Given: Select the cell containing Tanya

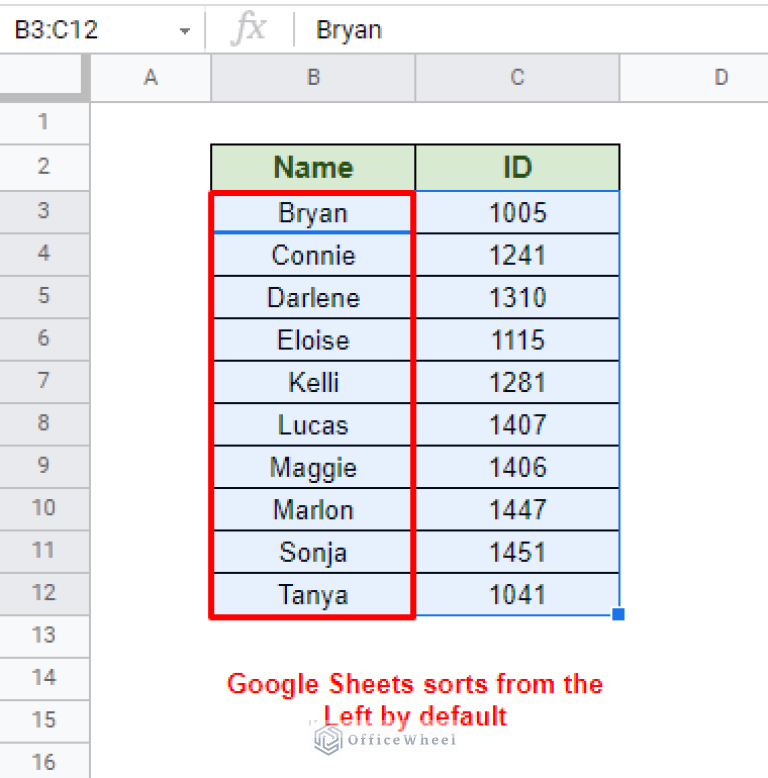Looking at the screenshot, I should [x=313, y=595].
